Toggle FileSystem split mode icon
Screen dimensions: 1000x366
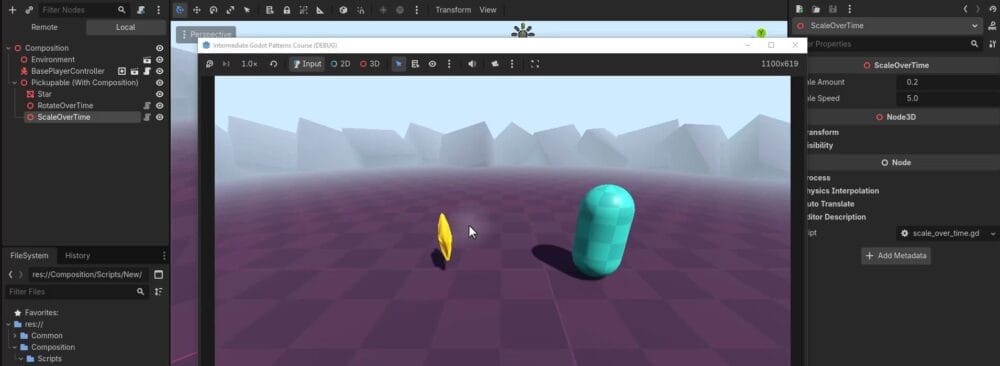coord(159,275)
